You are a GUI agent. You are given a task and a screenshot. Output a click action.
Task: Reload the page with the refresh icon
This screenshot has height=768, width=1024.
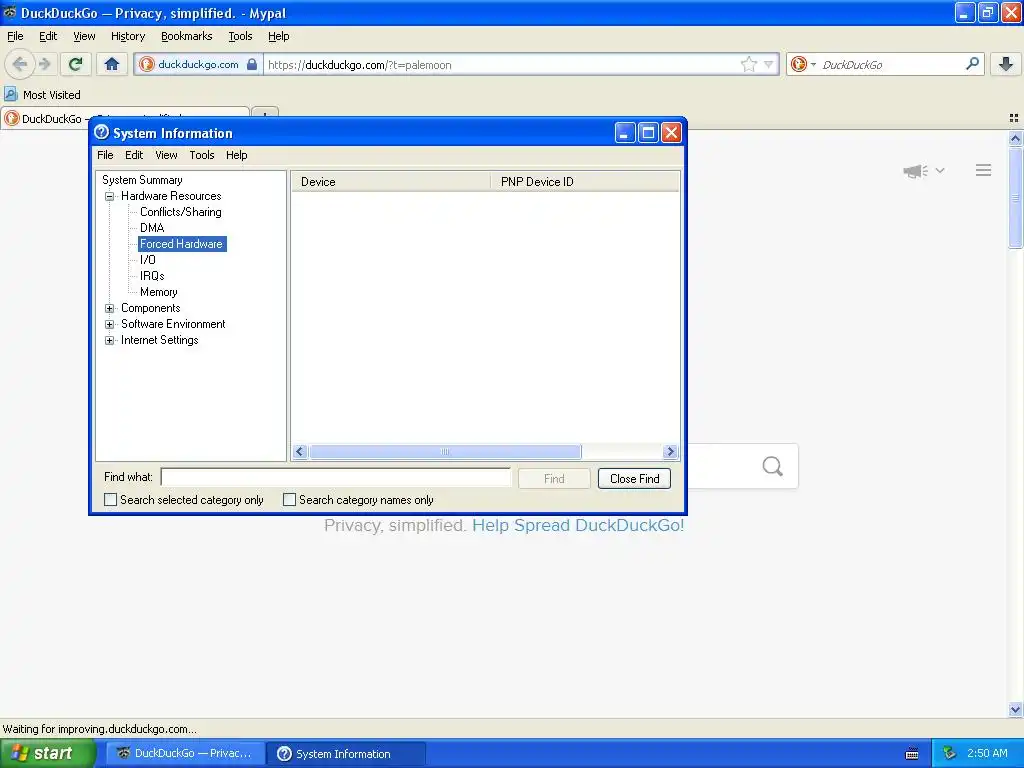[x=76, y=64]
